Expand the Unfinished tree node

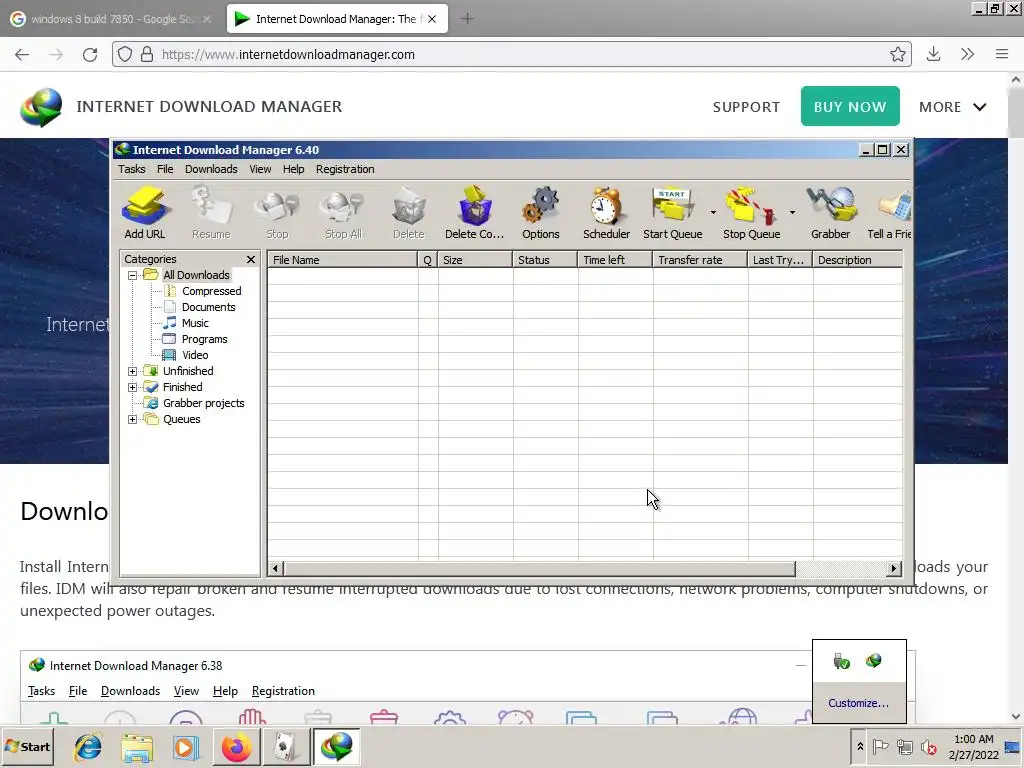(133, 371)
